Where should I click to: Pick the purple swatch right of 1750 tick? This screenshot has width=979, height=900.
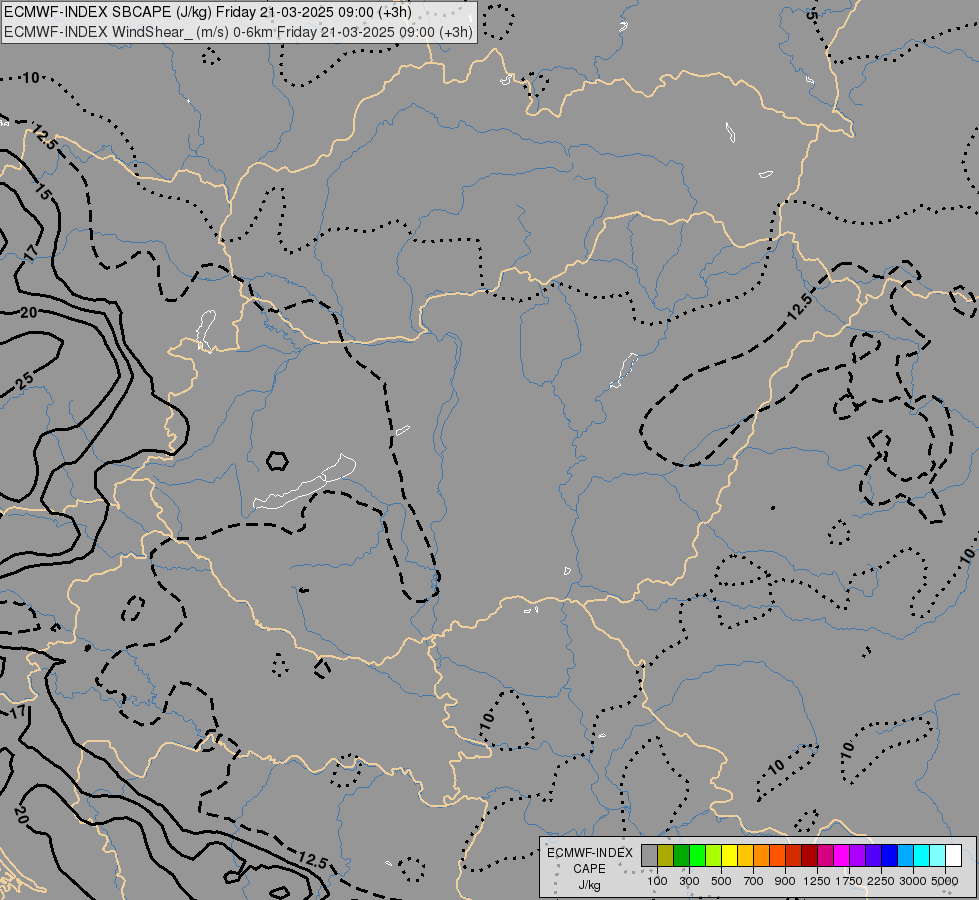tap(858, 856)
